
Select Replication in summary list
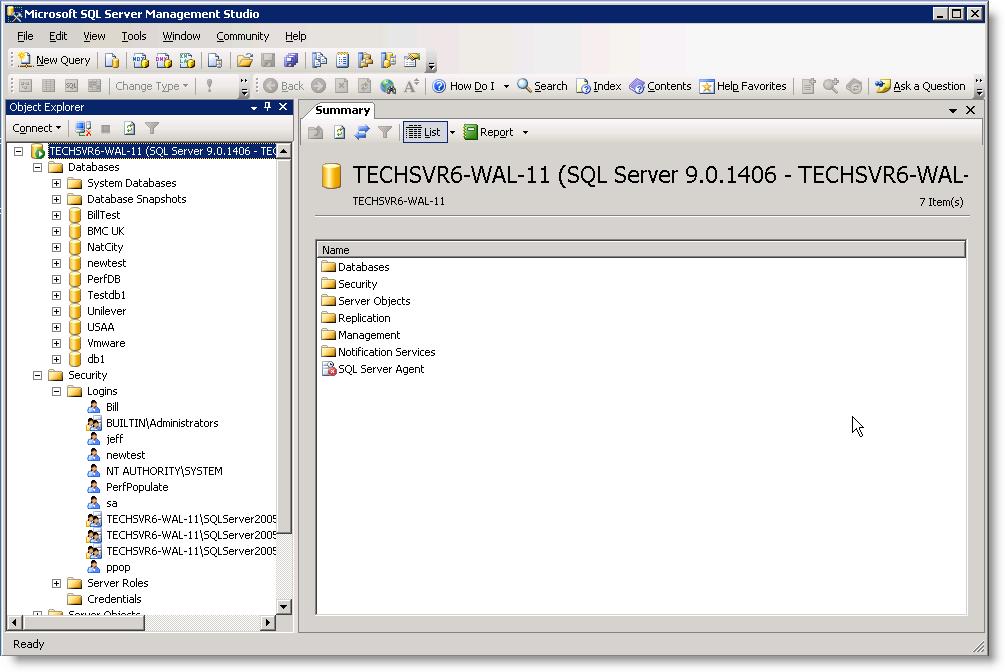tap(364, 318)
